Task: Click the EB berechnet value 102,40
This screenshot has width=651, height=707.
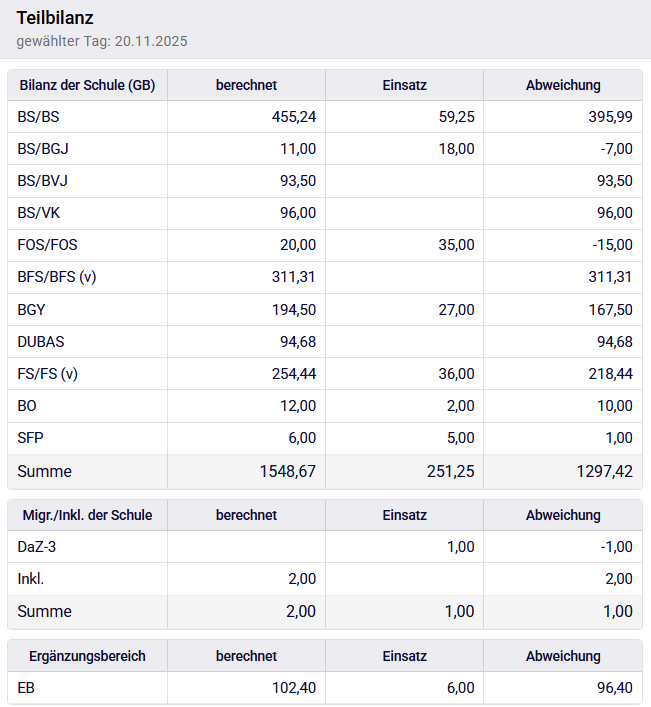Action: [294, 688]
